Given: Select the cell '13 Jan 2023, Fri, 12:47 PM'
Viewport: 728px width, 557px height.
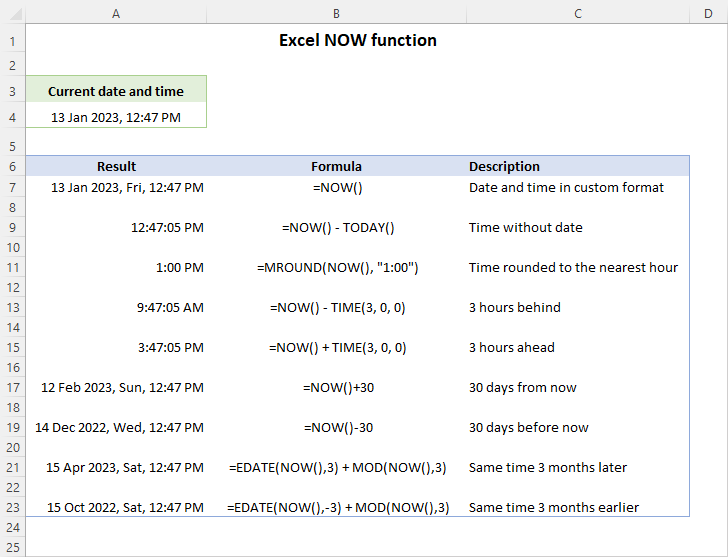Looking at the screenshot, I should tap(116, 188).
